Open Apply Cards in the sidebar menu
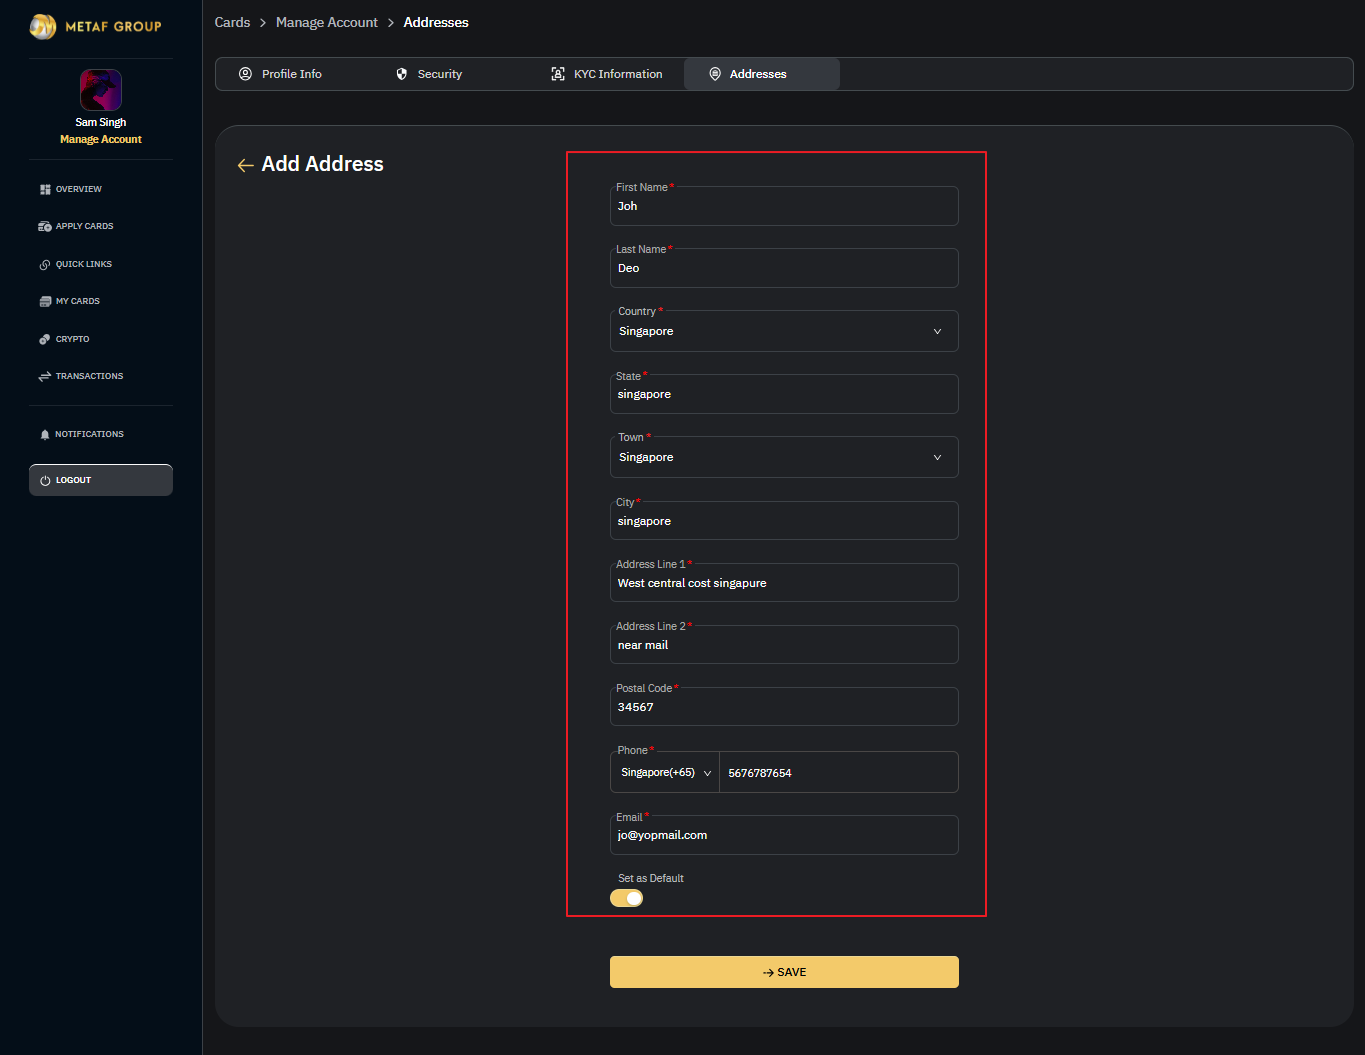The width and height of the screenshot is (1365, 1055). [85, 226]
